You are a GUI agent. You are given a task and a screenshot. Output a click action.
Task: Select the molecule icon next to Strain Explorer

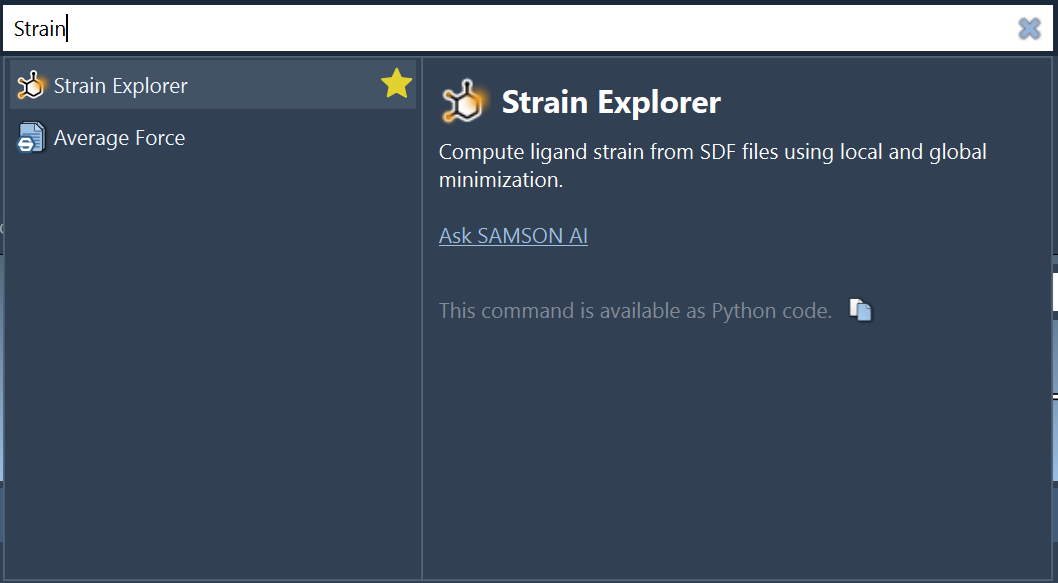click(x=29, y=85)
